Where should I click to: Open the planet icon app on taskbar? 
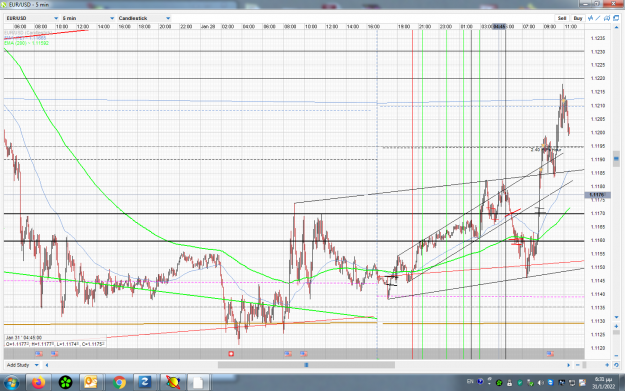coord(173,383)
